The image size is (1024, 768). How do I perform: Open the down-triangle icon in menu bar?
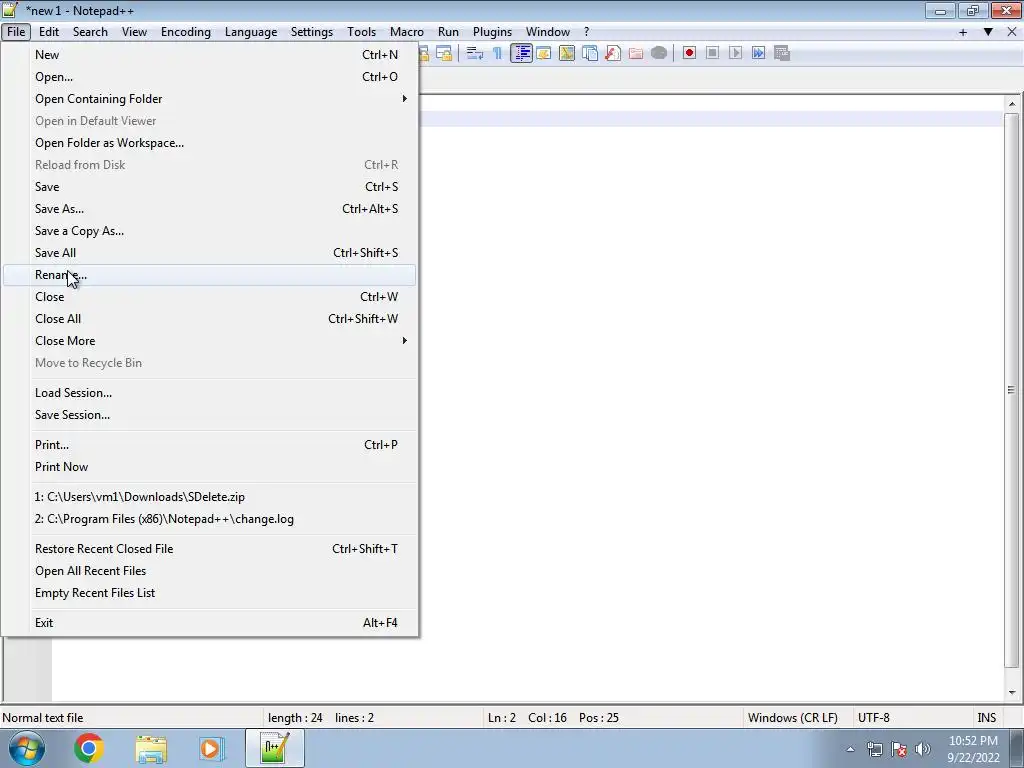[x=988, y=32]
